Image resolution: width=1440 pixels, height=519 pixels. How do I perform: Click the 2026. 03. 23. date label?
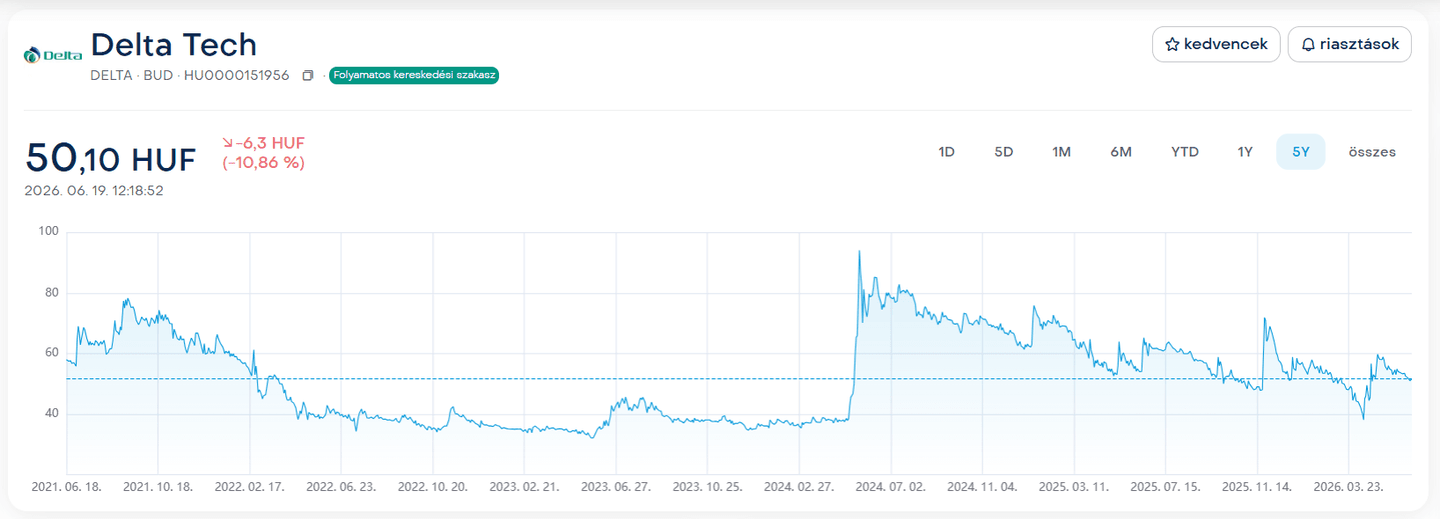(1348, 487)
